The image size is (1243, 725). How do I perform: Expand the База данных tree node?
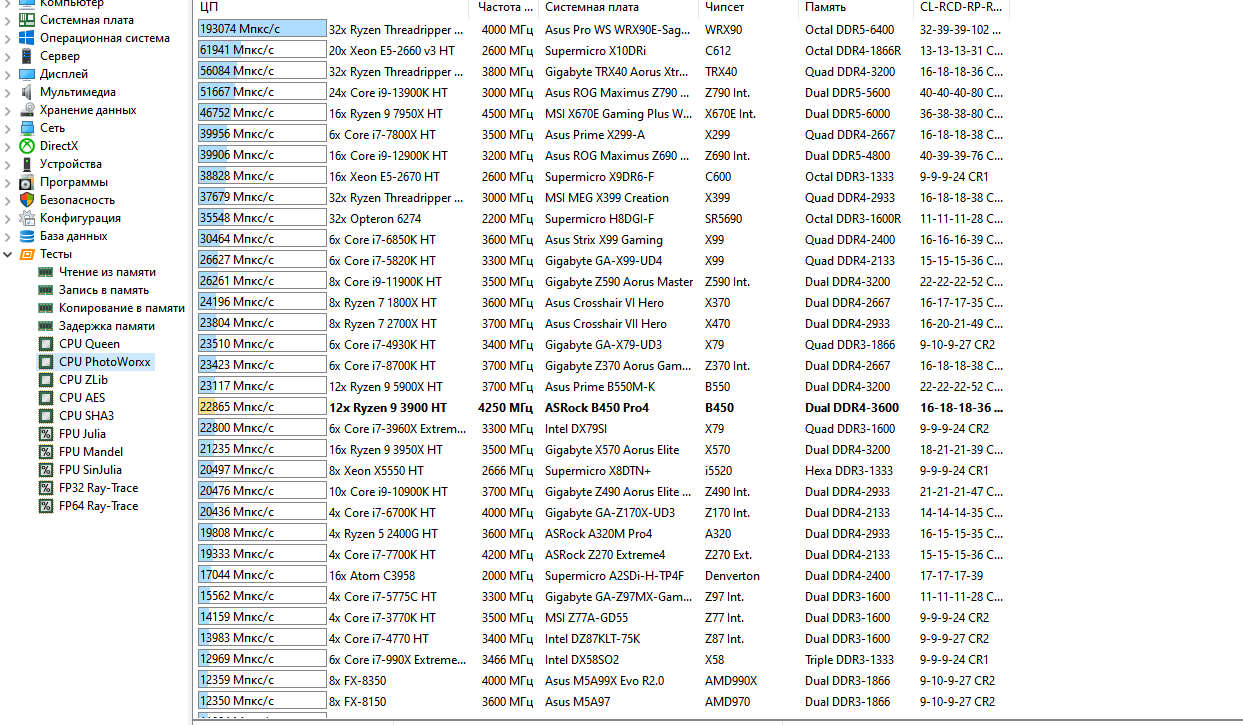8,236
